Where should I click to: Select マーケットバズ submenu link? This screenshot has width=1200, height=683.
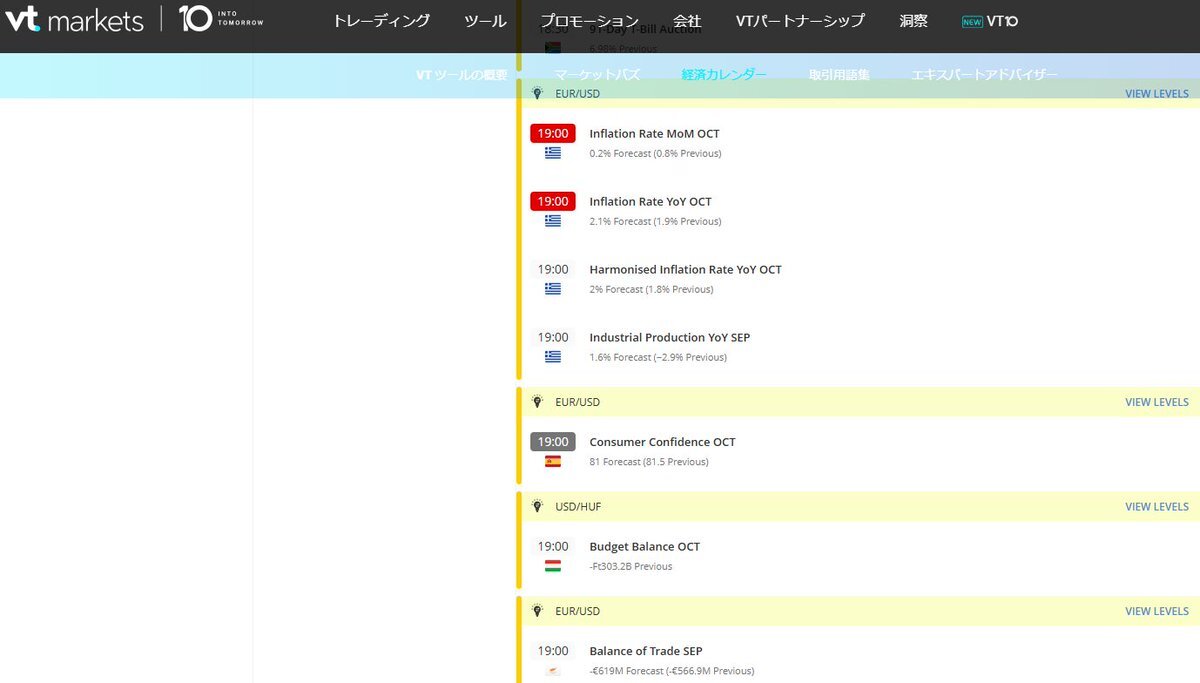tap(598, 75)
